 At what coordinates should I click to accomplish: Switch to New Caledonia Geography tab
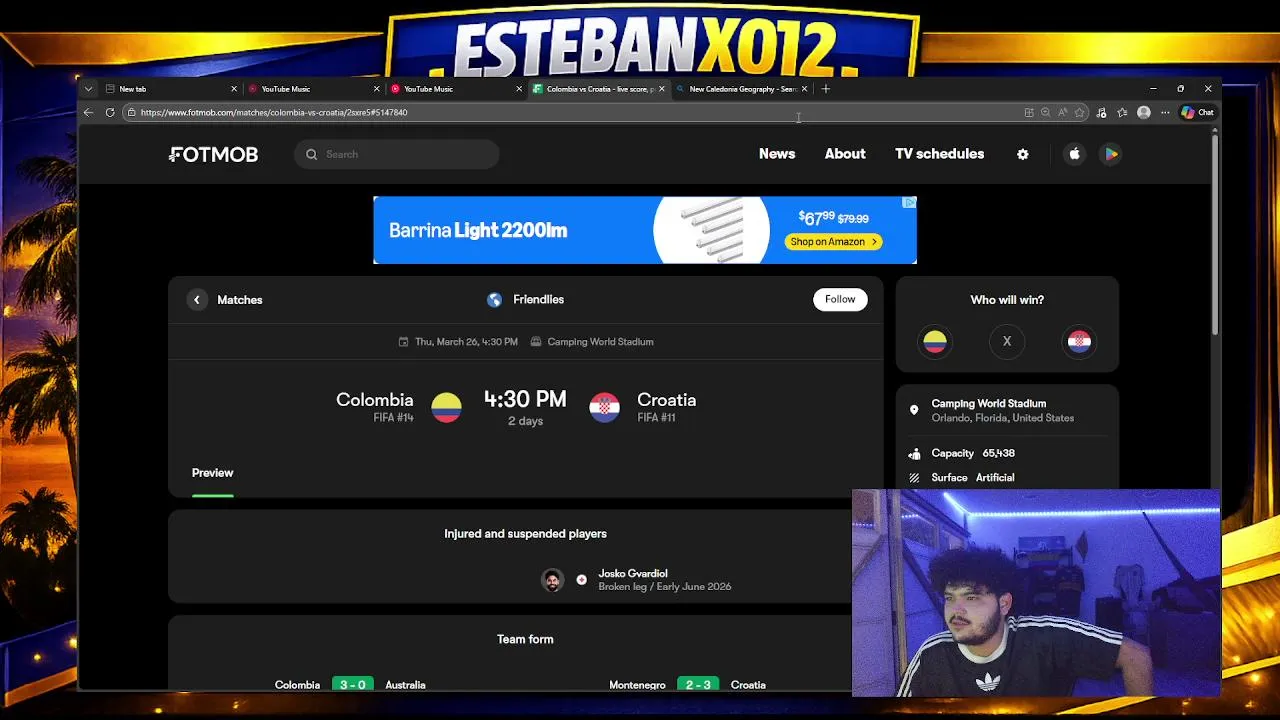pyautogui.click(x=741, y=89)
